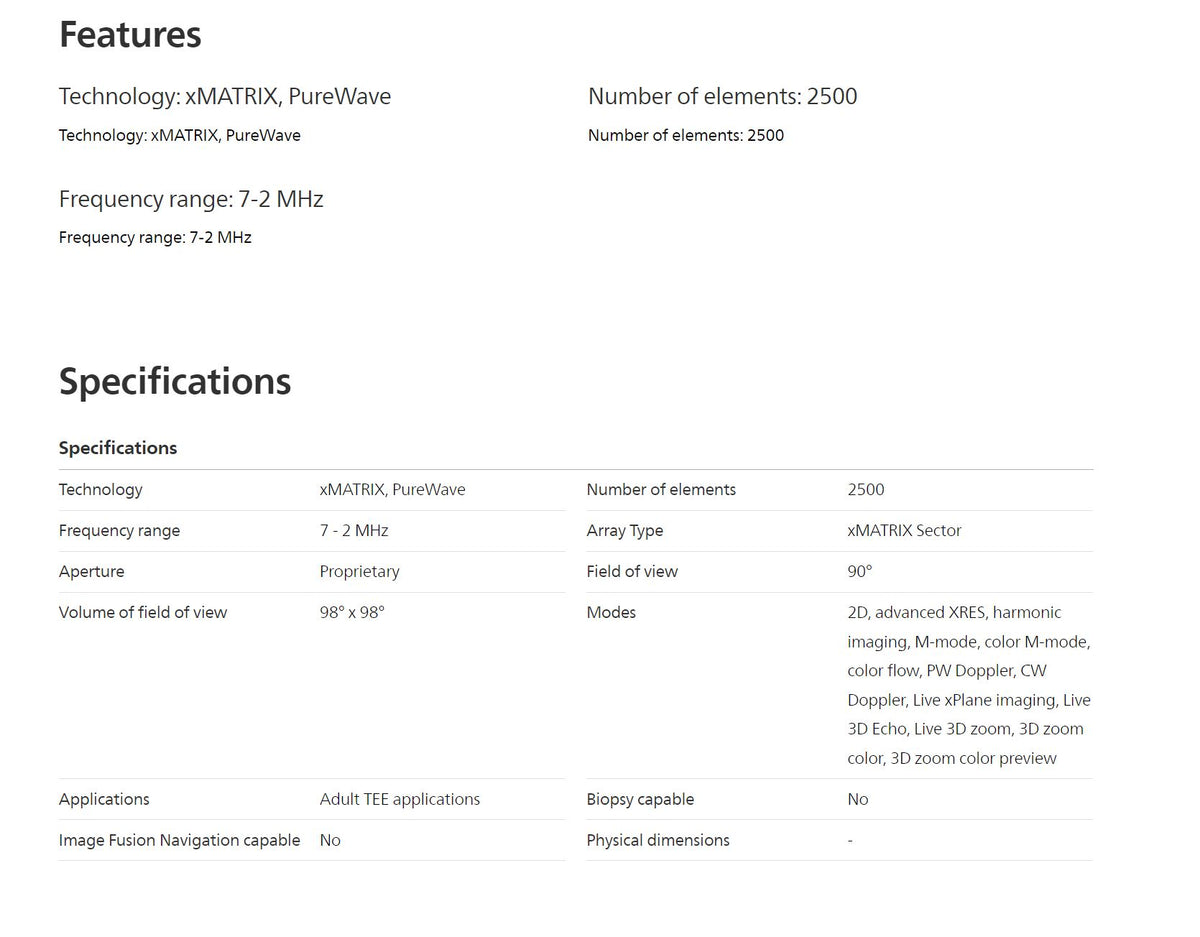Click the Features section heading
The image size is (1200, 937).
(130, 35)
